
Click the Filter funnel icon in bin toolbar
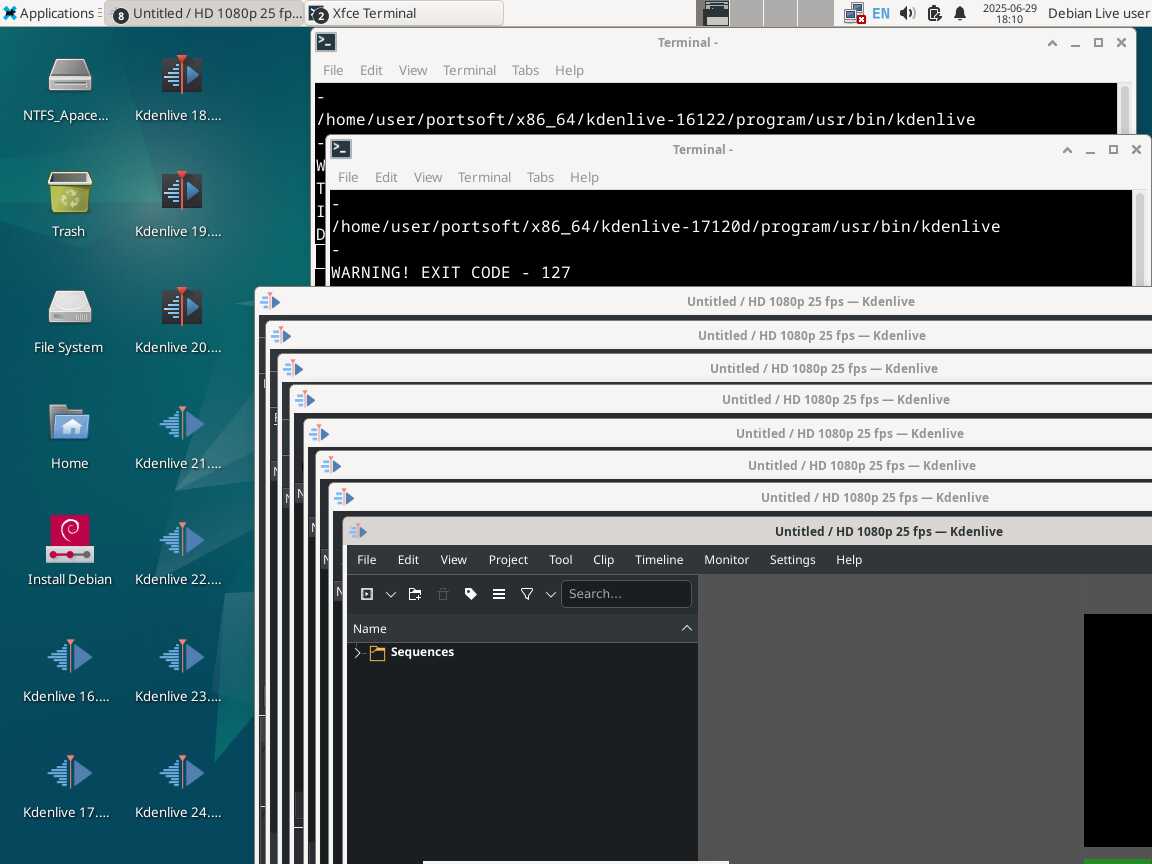point(527,594)
